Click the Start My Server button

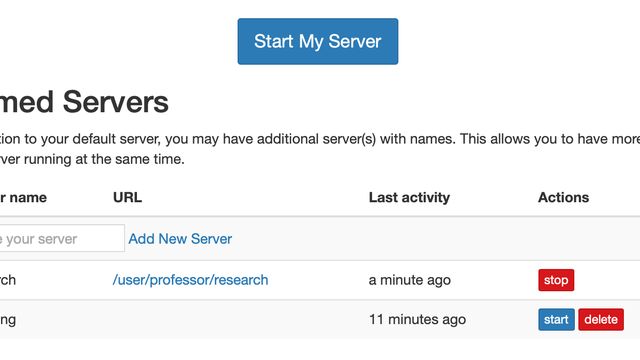pyautogui.click(x=318, y=41)
